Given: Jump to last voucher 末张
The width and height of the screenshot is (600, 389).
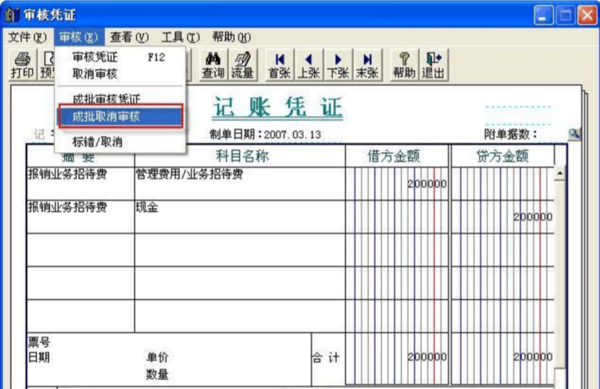Looking at the screenshot, I should [367, 65].
